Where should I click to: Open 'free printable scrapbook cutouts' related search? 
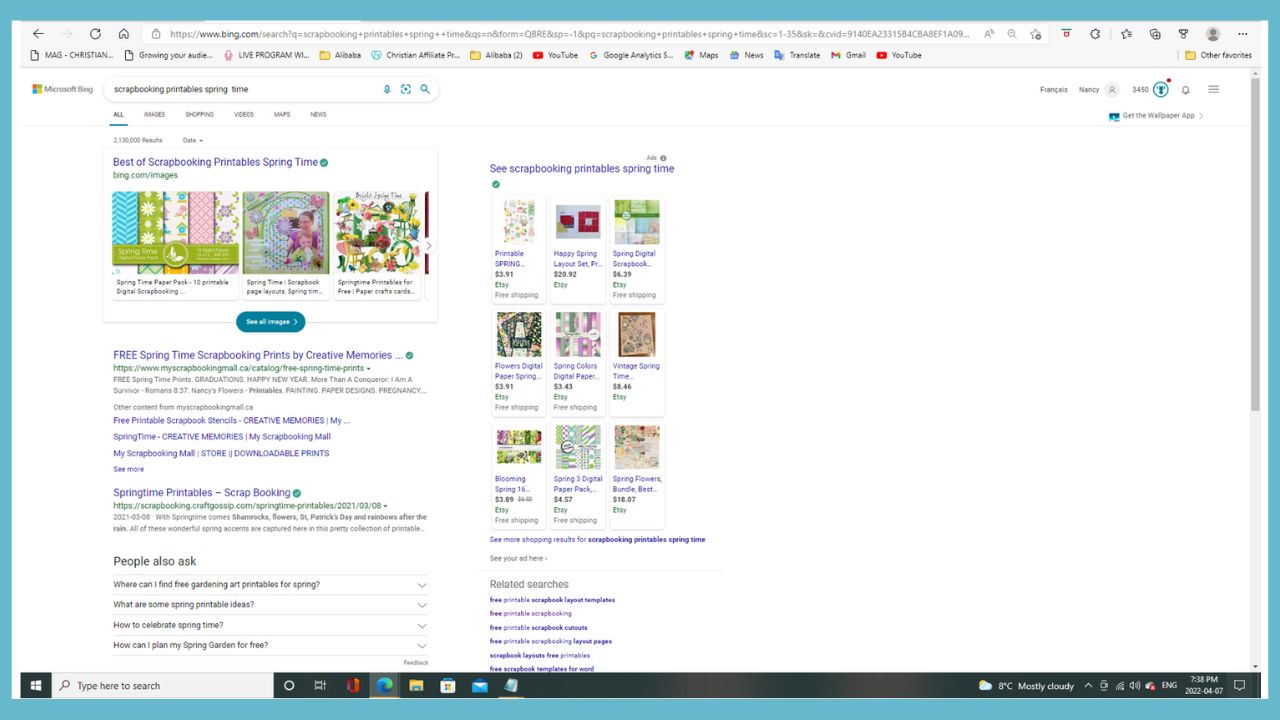[x=538, y=628]
